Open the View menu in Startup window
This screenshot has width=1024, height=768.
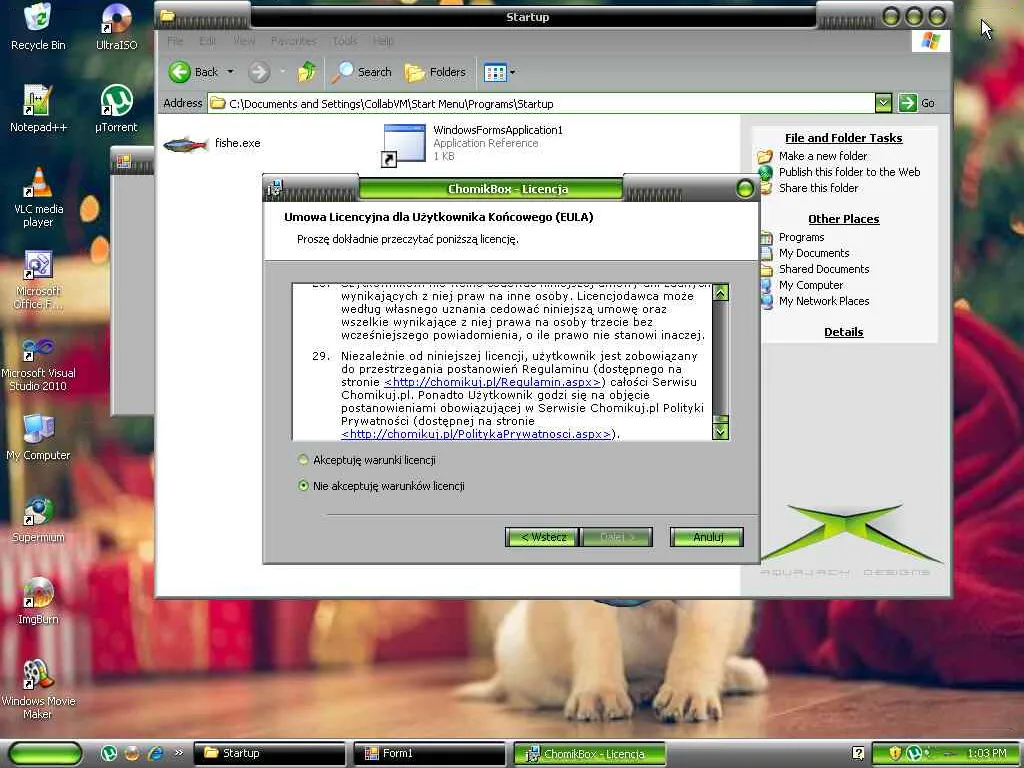coord(244,41)
